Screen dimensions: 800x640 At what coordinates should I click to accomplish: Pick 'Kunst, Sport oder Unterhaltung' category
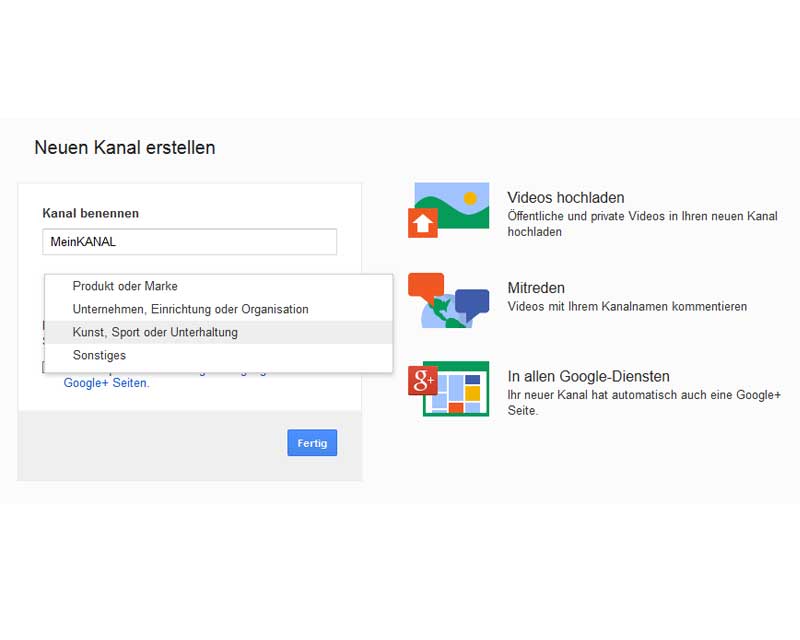[155, 332]
